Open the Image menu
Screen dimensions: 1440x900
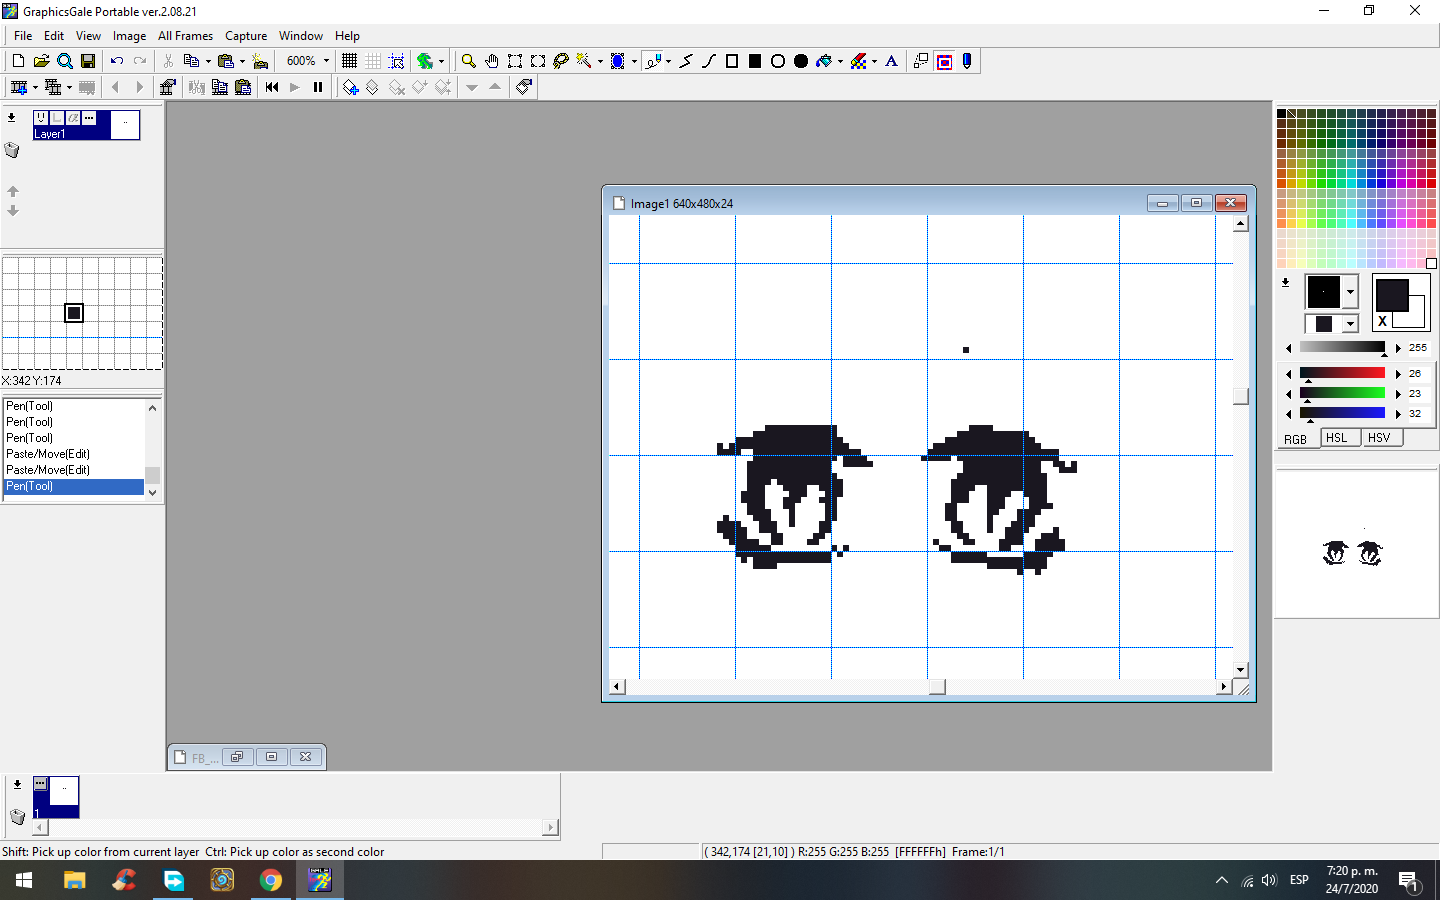[x=129, y=36]
